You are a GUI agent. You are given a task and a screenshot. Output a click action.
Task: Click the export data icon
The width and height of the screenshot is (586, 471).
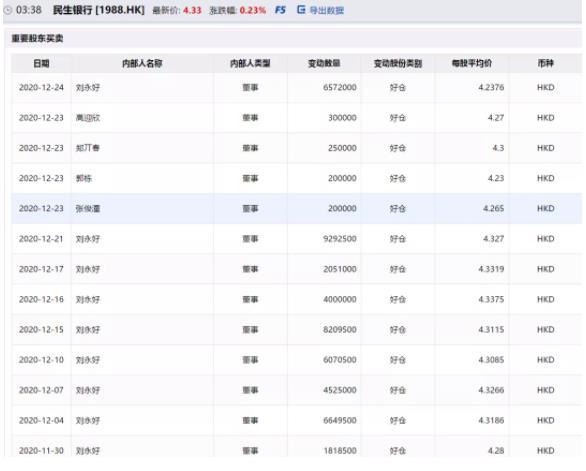[301, 10]
